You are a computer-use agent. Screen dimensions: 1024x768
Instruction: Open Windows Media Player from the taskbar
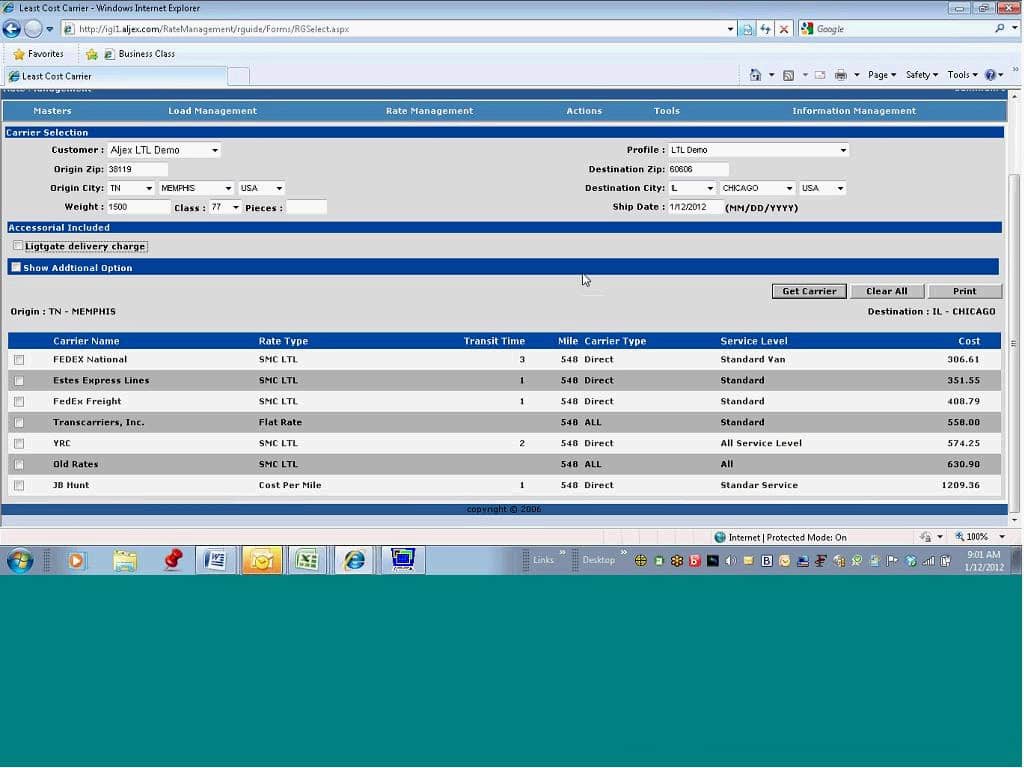(76, 561)
